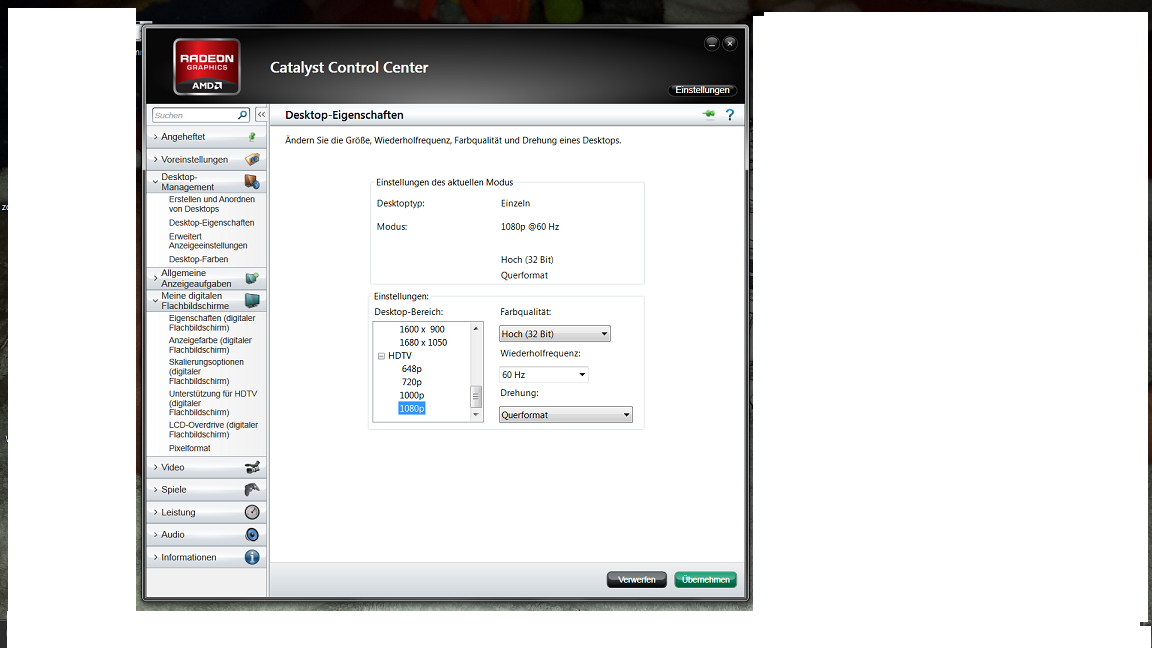Open Erweiterte Anzeigeeinstellungen page

(208, 241)
